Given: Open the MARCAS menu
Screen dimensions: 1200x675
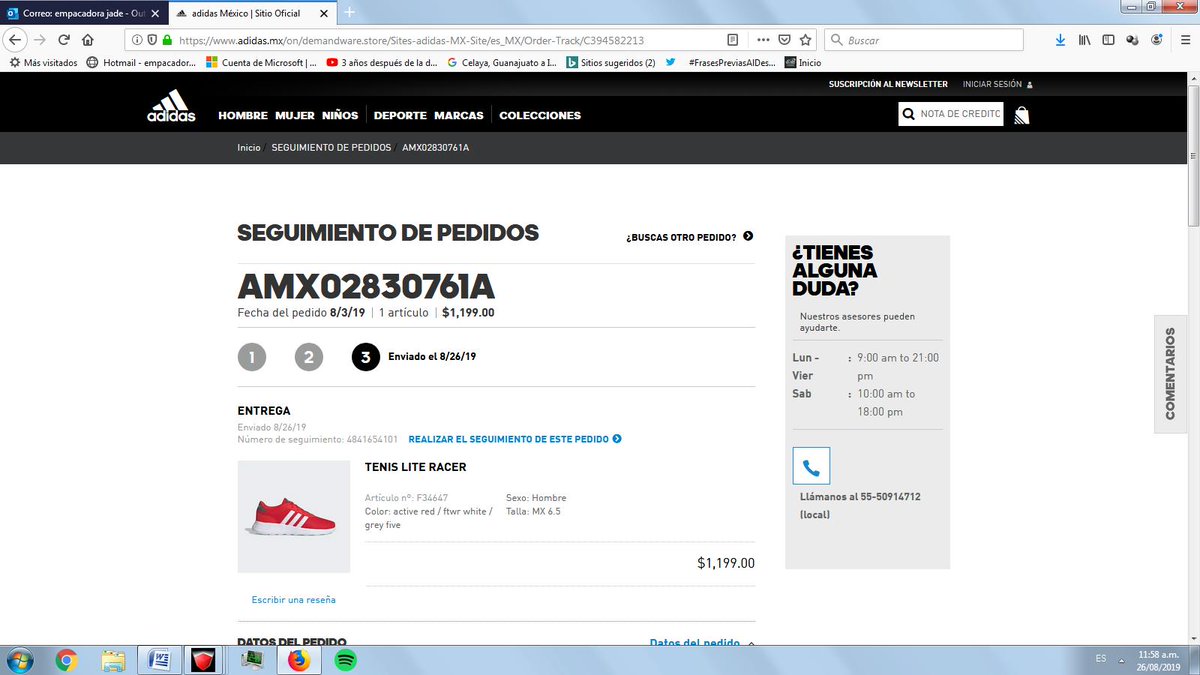Looking at the screenshot, I should (459, 115).
